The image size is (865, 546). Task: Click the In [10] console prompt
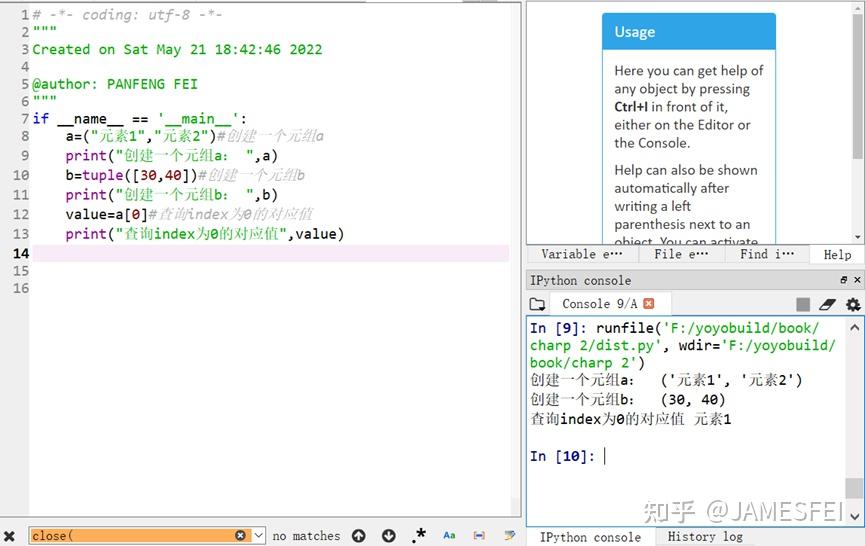pyautogui.click(x=562, y=456)
